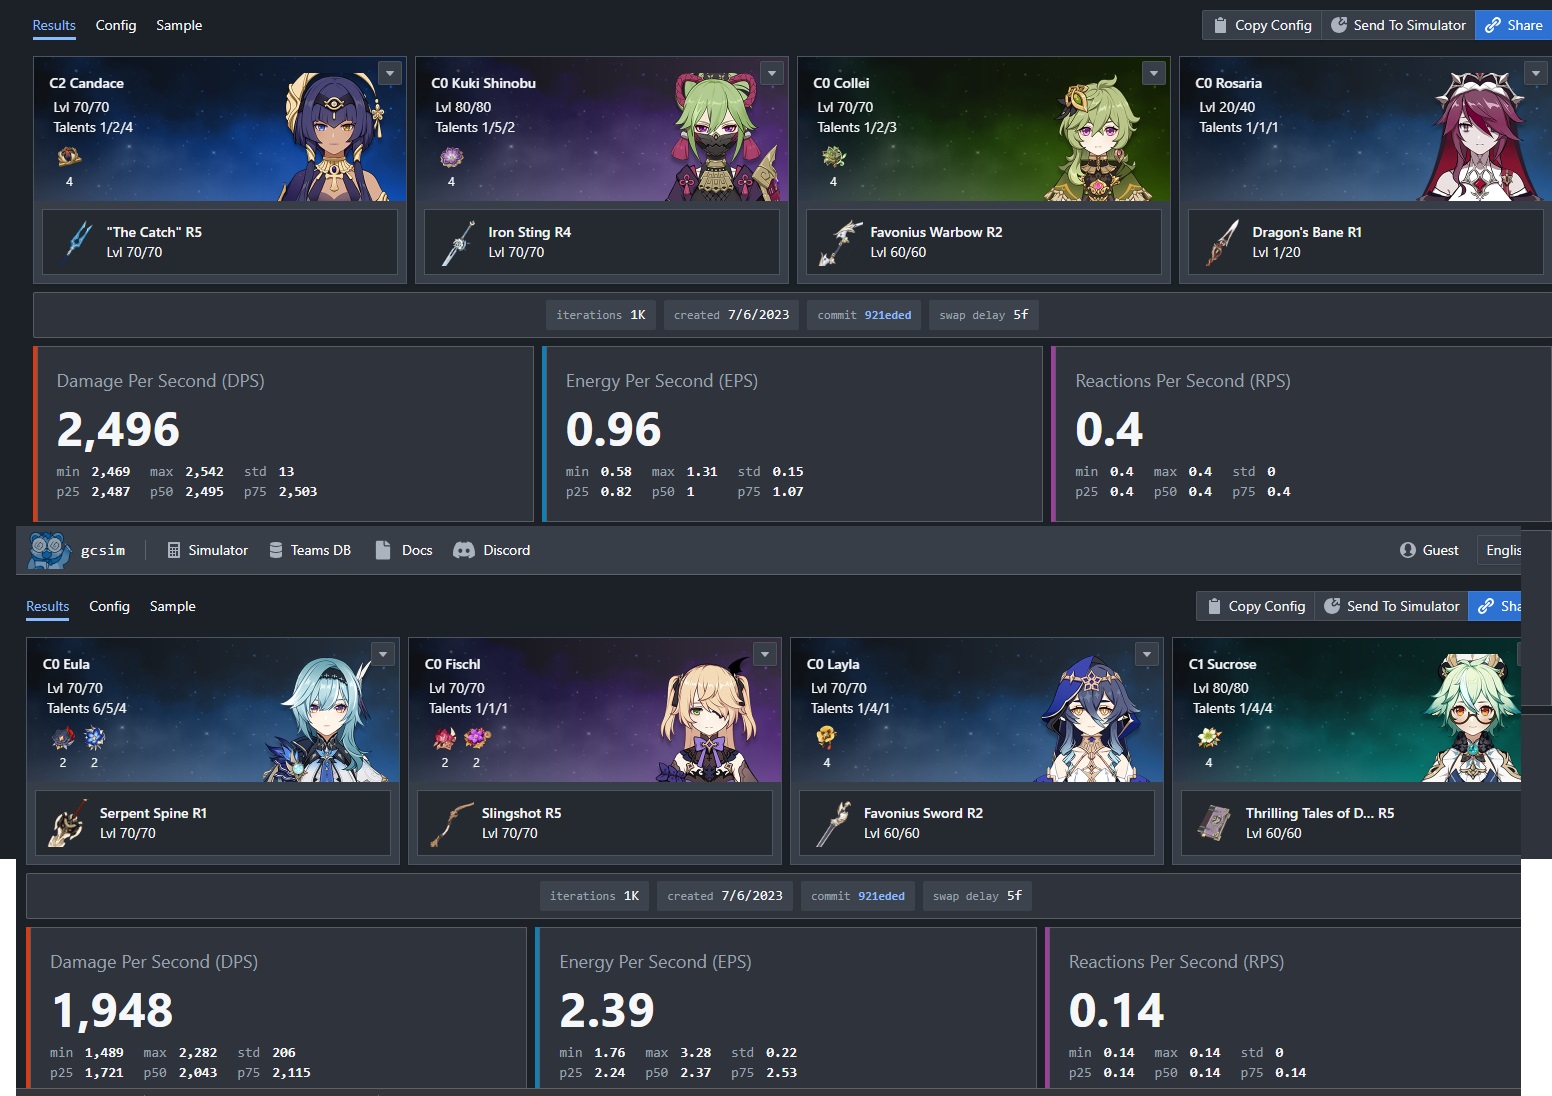Click the 0.4 Reactions Per Second value

pyautogui.click(x=1109, y=429)
